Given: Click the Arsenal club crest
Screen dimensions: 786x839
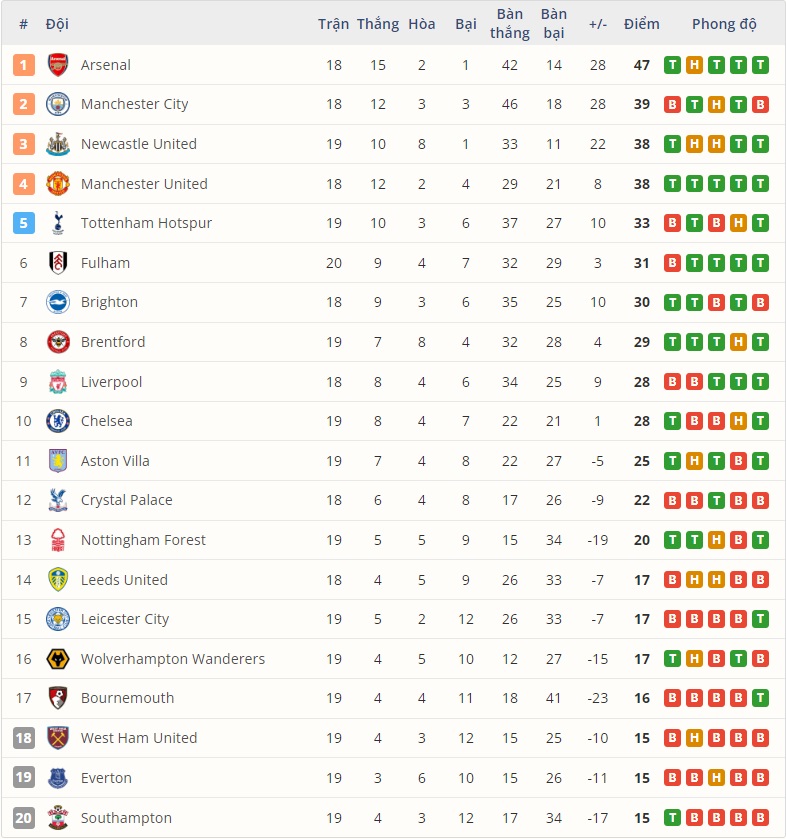Looking at the screenshot, I should (57, 64).
